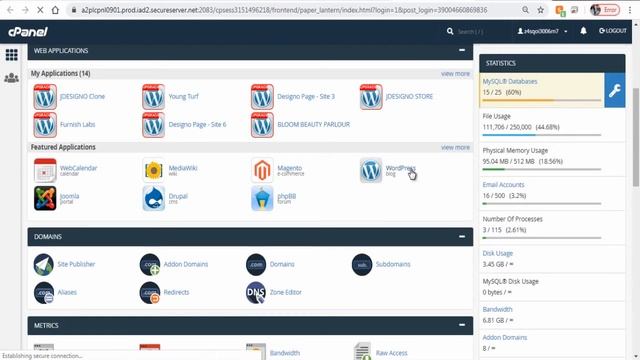The image size is (640, 360).
Task: Open the Magento e-commerce icon
Action: 262,170
